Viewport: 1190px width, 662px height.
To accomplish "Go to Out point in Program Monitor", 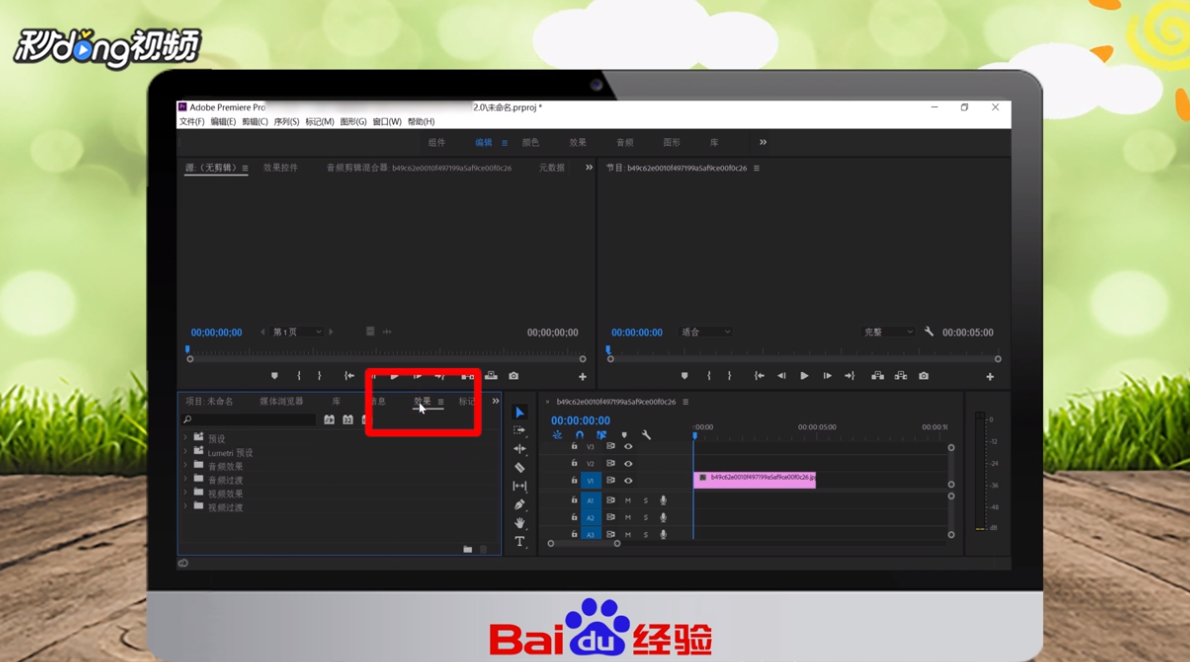I will tap(850, 376).
